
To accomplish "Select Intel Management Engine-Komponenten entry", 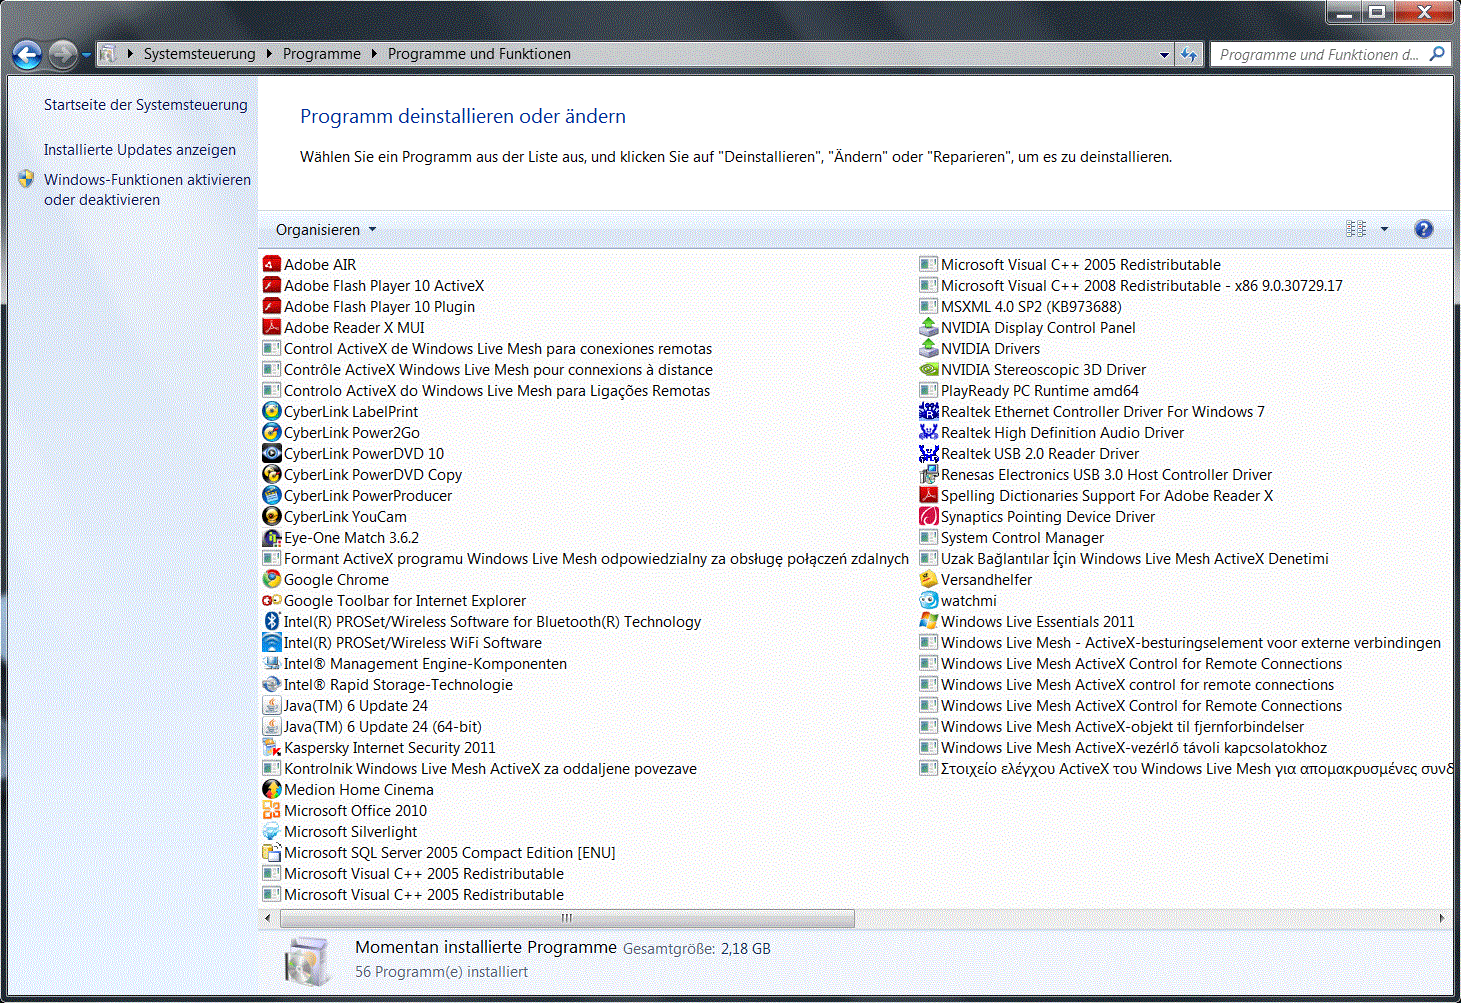I will point(415,663).
